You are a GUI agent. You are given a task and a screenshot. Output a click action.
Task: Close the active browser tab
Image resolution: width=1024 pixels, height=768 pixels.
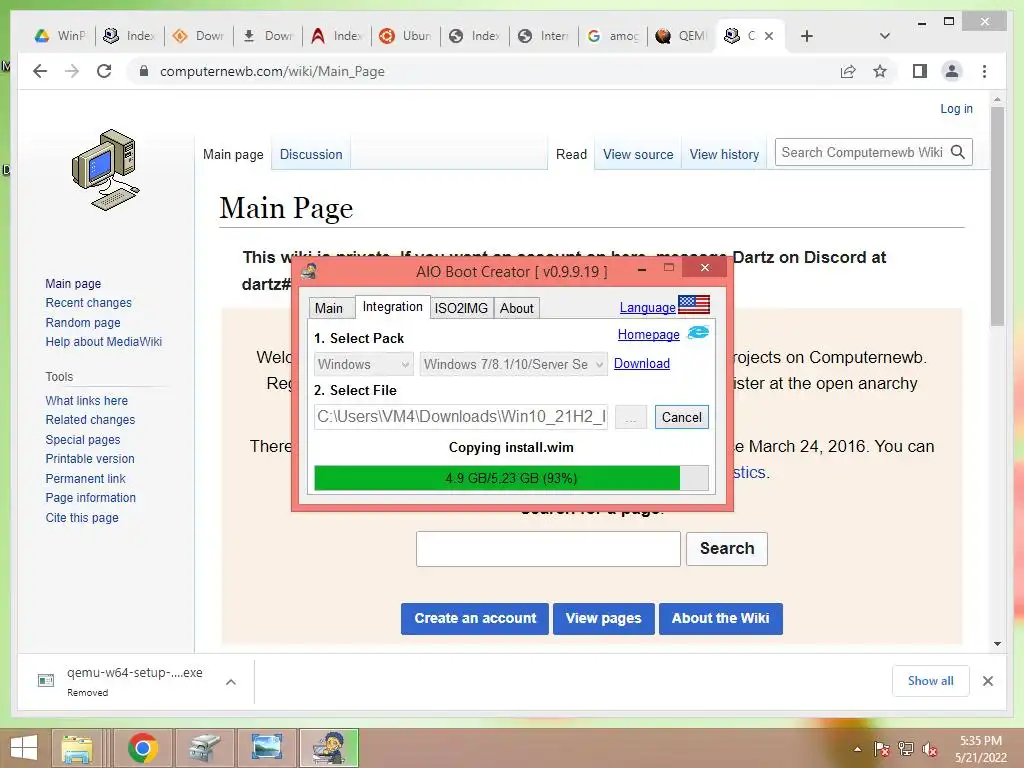click(769, 36)
